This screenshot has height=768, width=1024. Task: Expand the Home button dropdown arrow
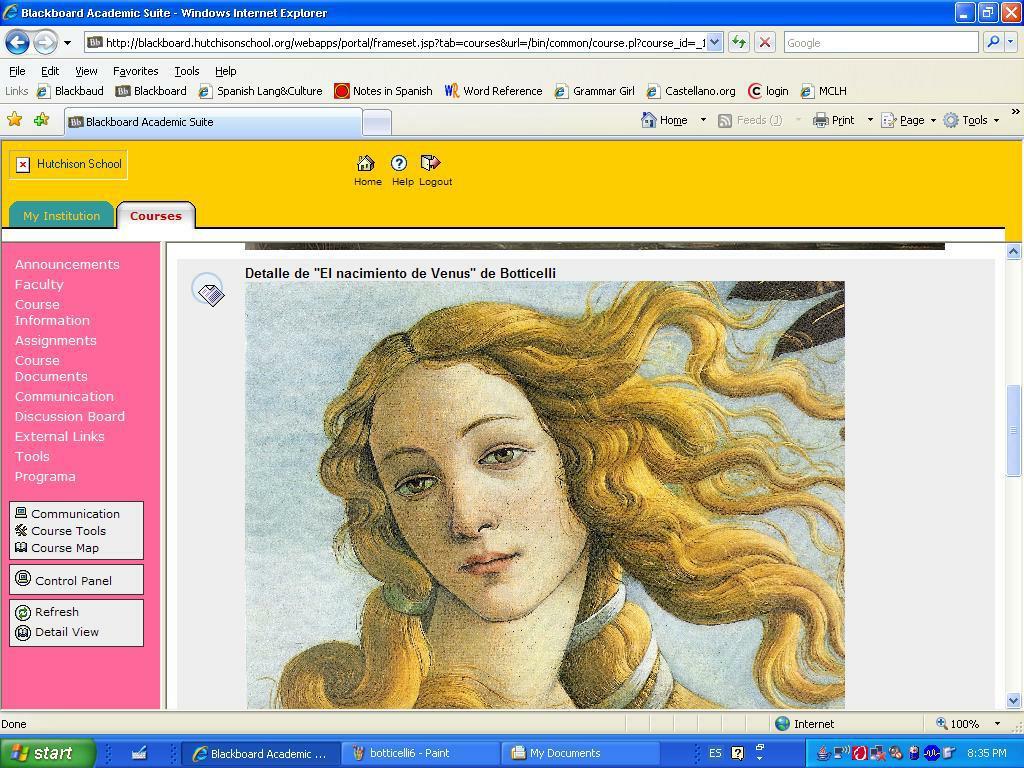tap(703, 120)
